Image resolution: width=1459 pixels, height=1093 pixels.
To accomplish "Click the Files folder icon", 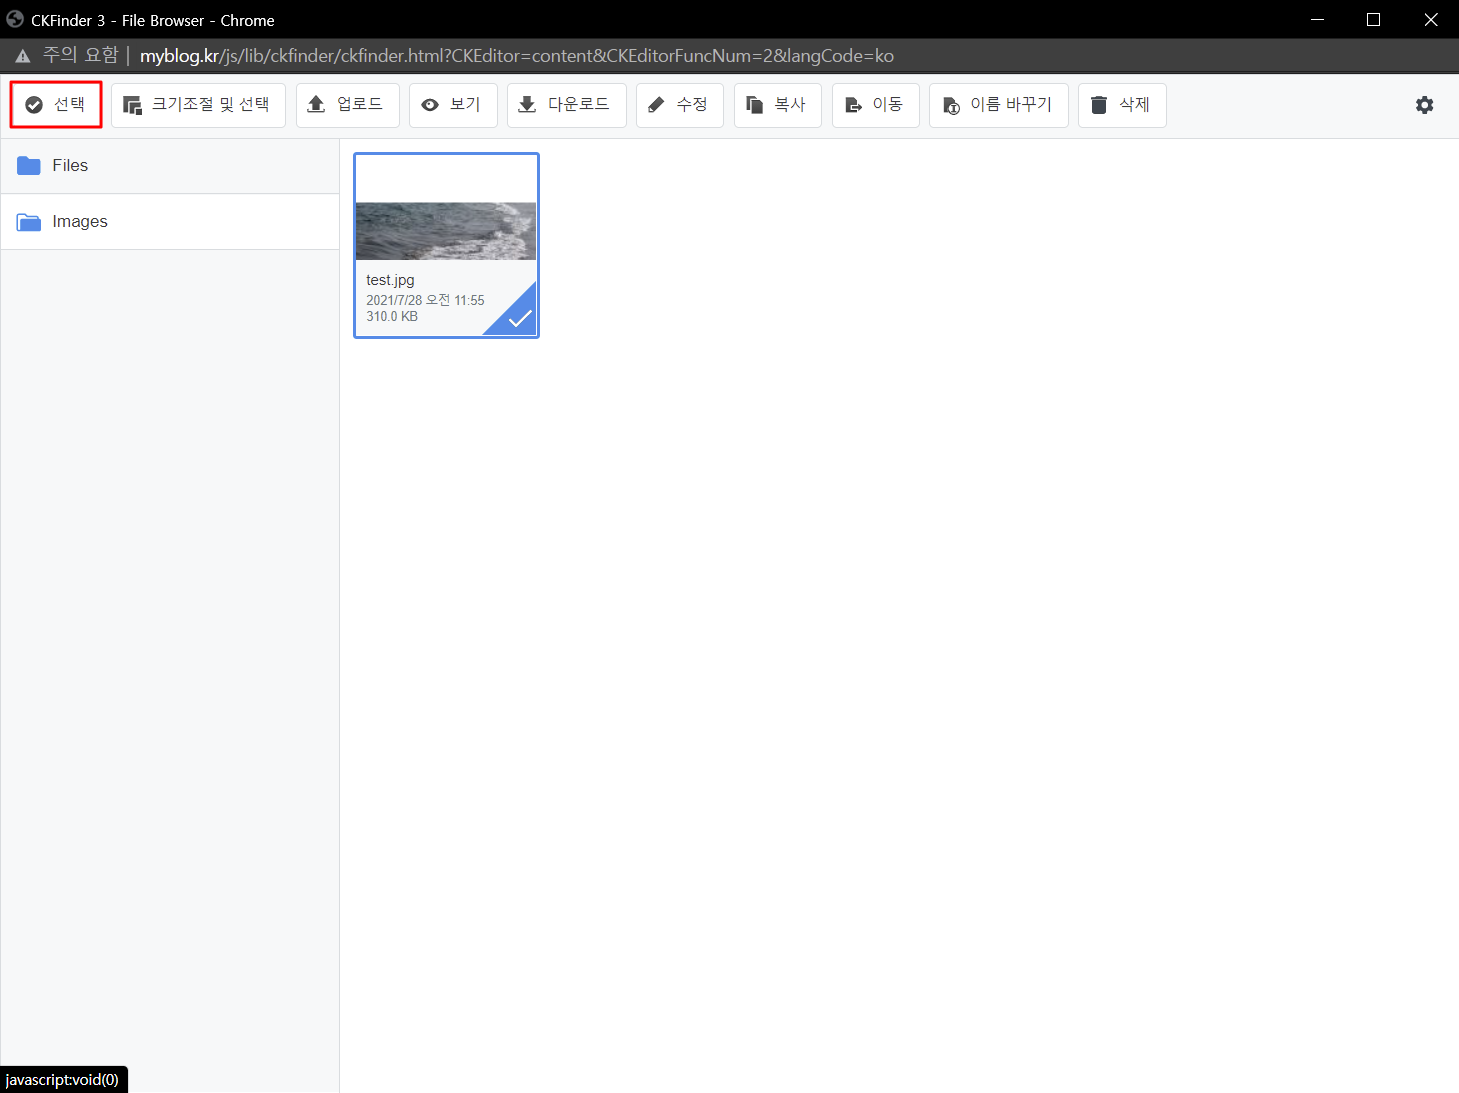I will [29, 166].
